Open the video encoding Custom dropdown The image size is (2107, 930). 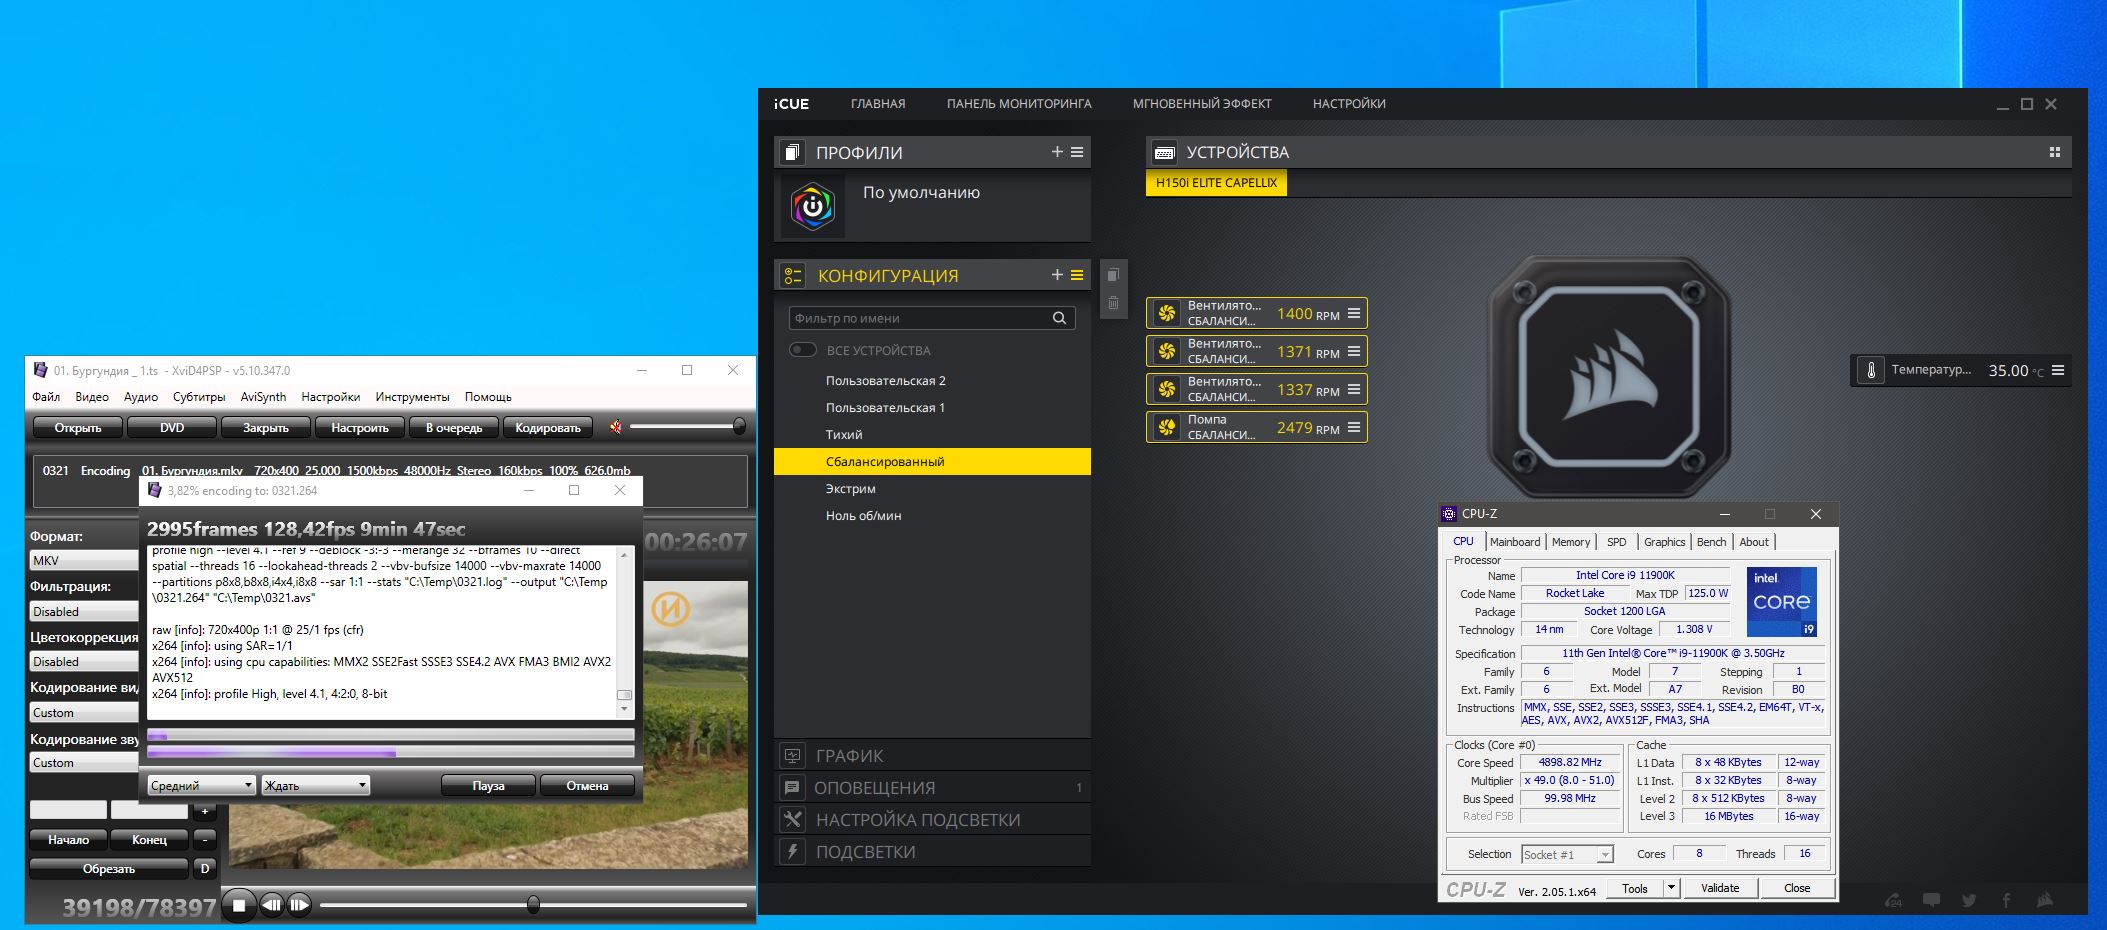(x=84, y=712)
